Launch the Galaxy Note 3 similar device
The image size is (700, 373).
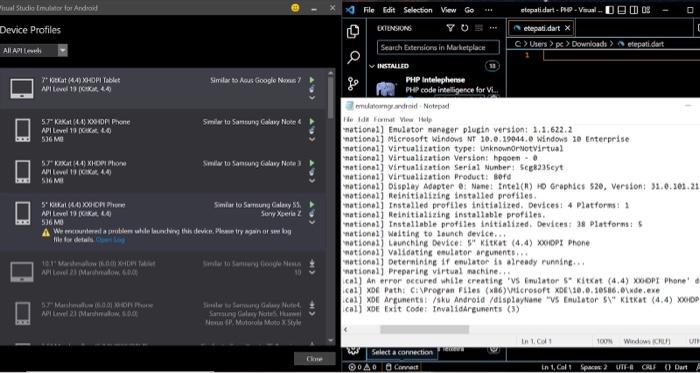[x=312, y=163]
